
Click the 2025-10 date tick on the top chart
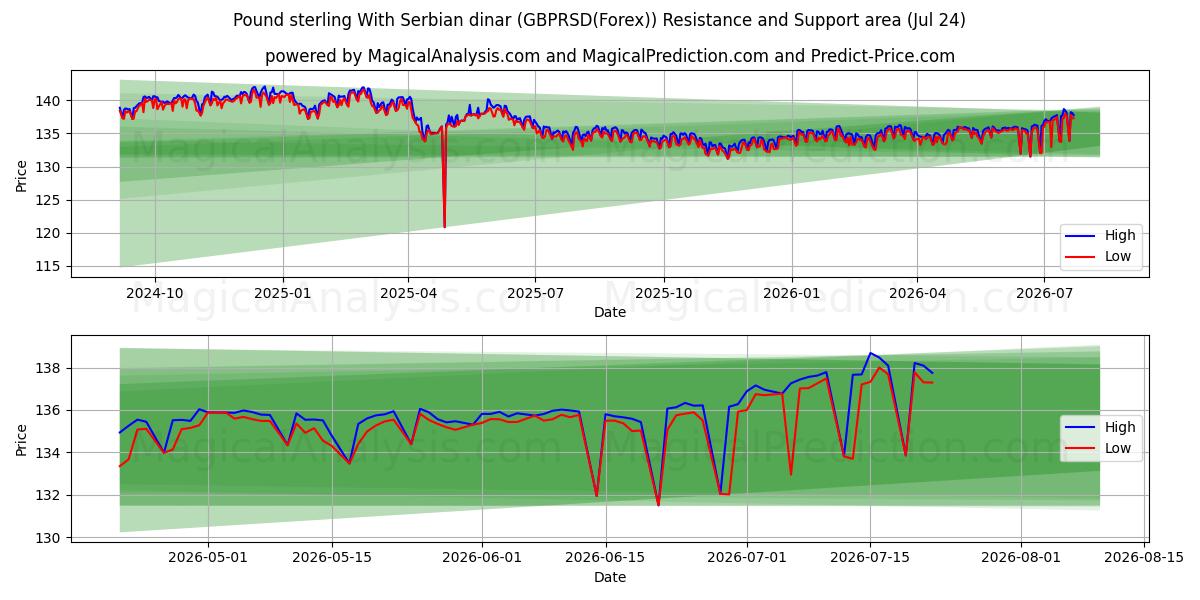663,294
